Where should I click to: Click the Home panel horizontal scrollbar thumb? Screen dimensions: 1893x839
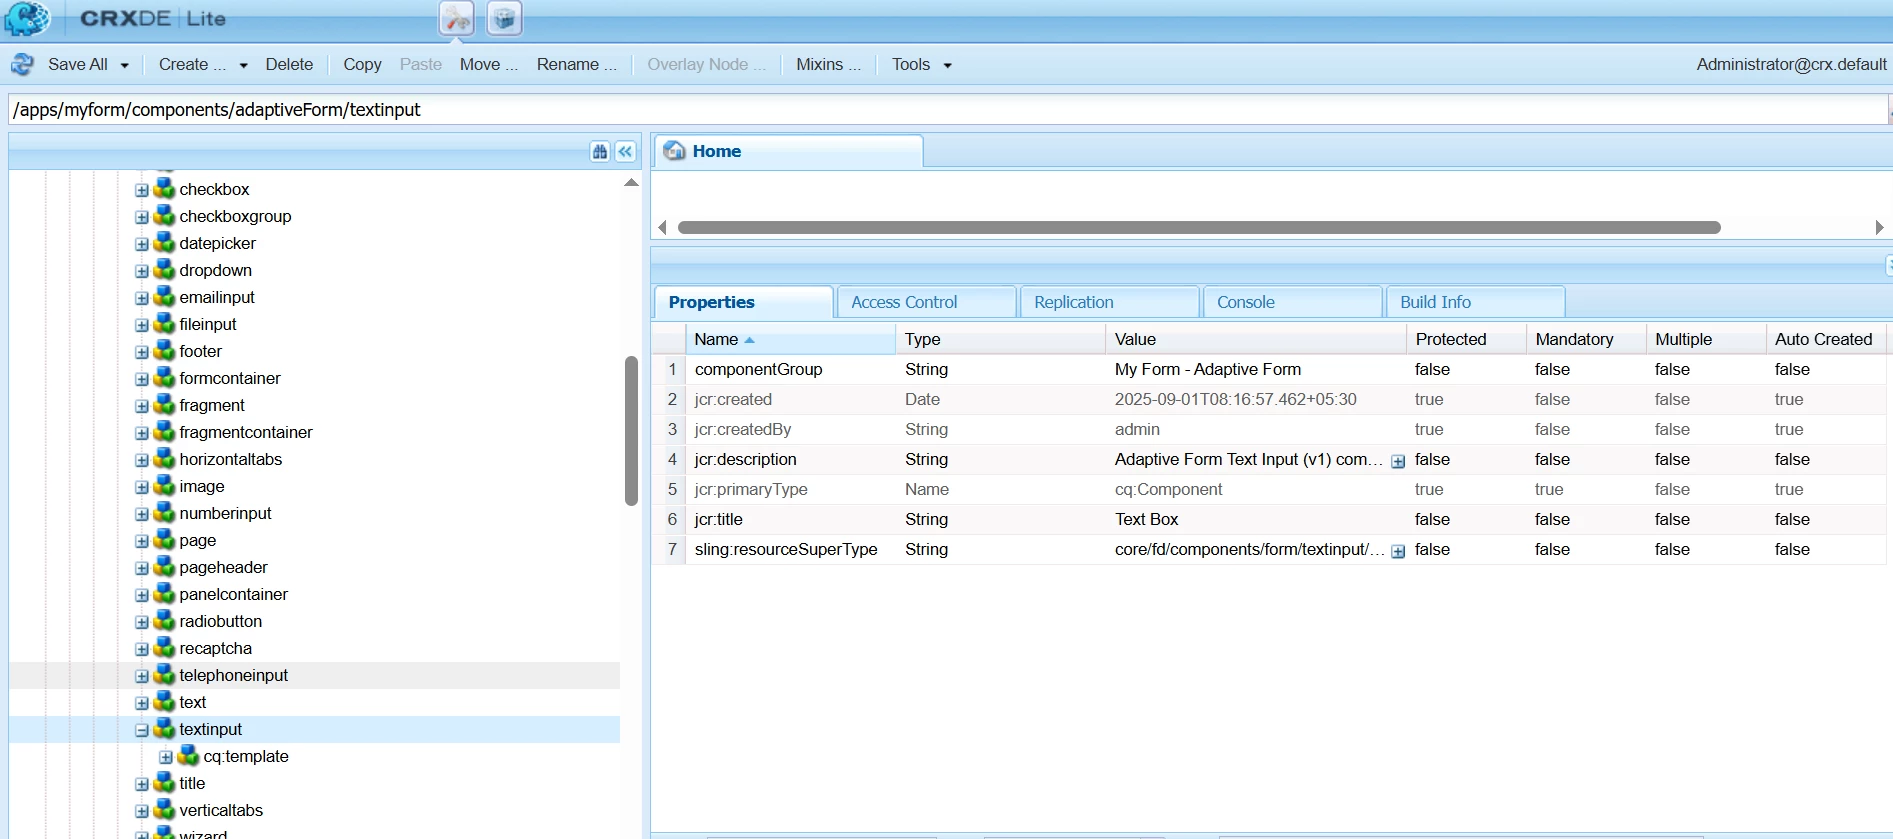pyautogui.click(x=1199, y=228)
